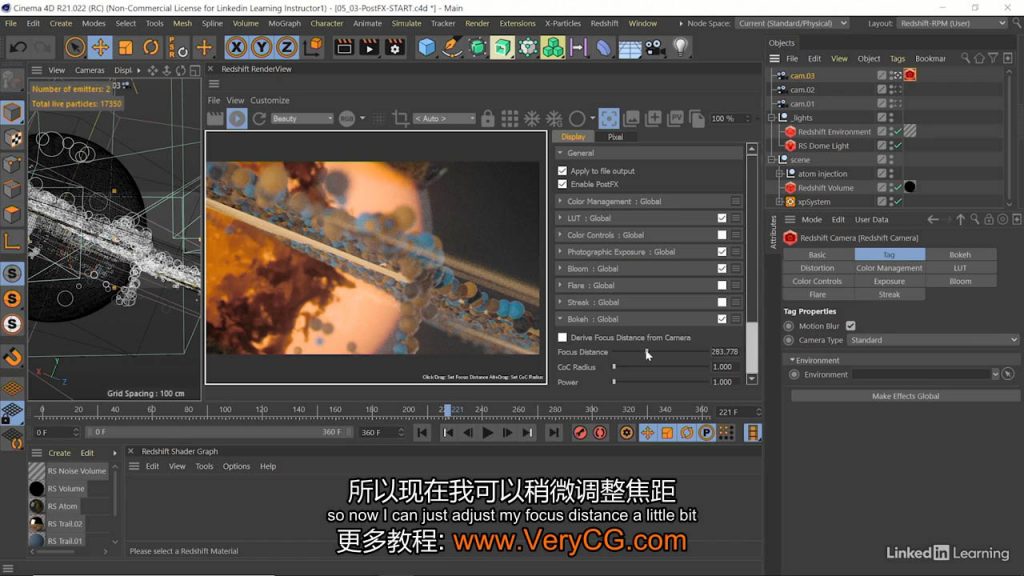Open the Camera Type dropdown
1024x576 pixels.
coord(933,340)
